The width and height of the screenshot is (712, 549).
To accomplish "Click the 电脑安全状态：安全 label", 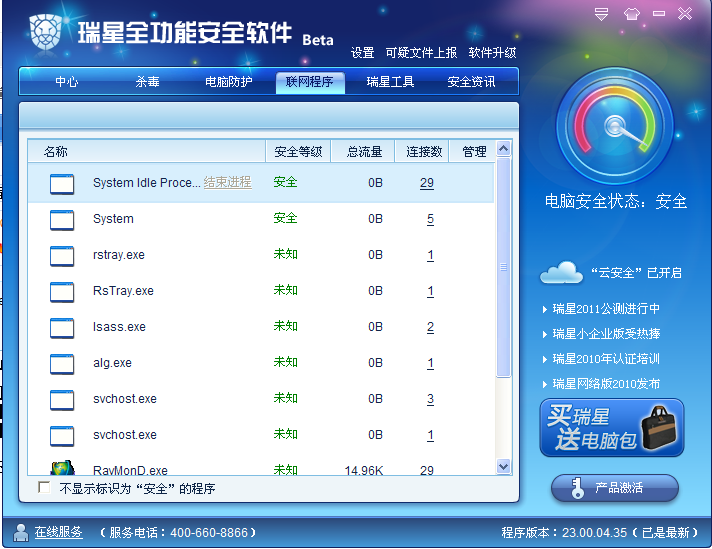I will (x=615, y=201).
